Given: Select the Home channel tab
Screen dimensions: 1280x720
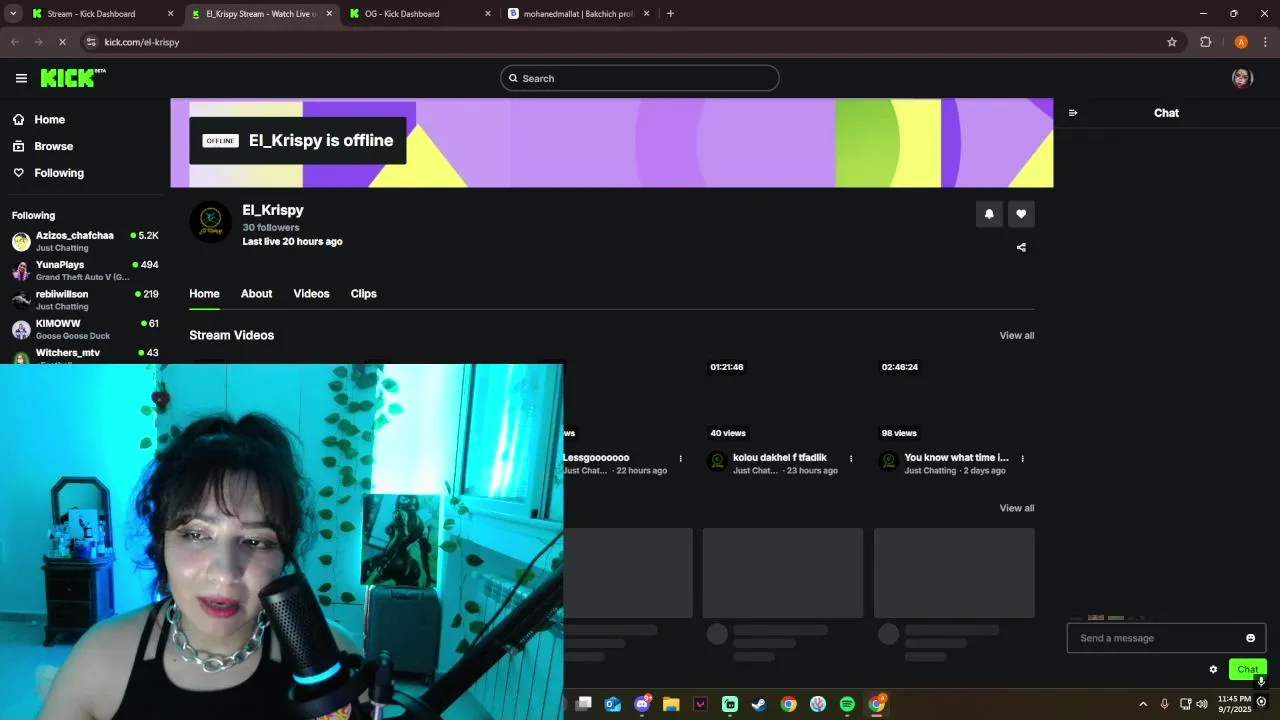Looking at the screenshot, I should tap(204, 293).
